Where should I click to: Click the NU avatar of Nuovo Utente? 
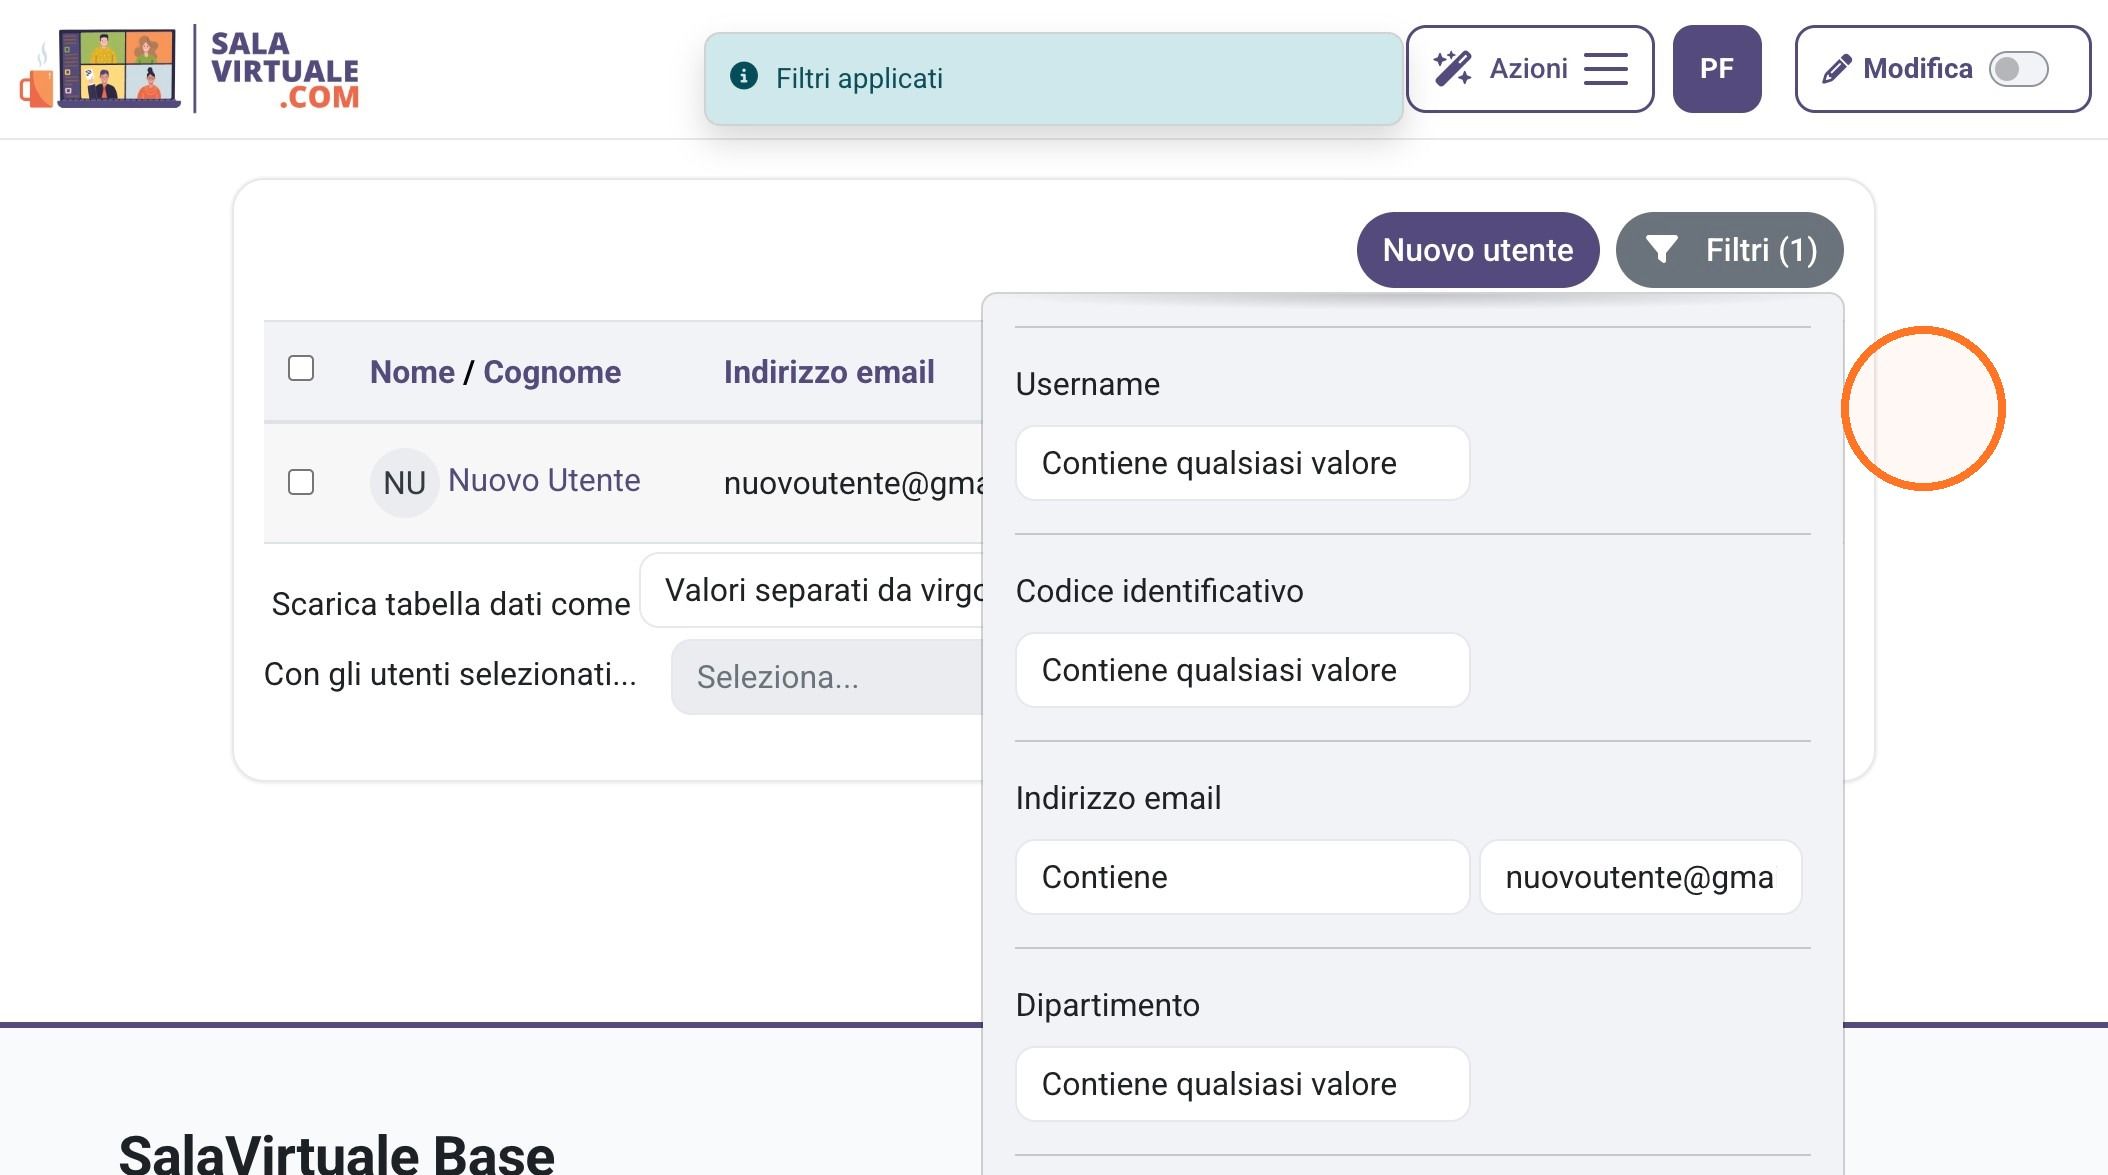click(404, 483)
